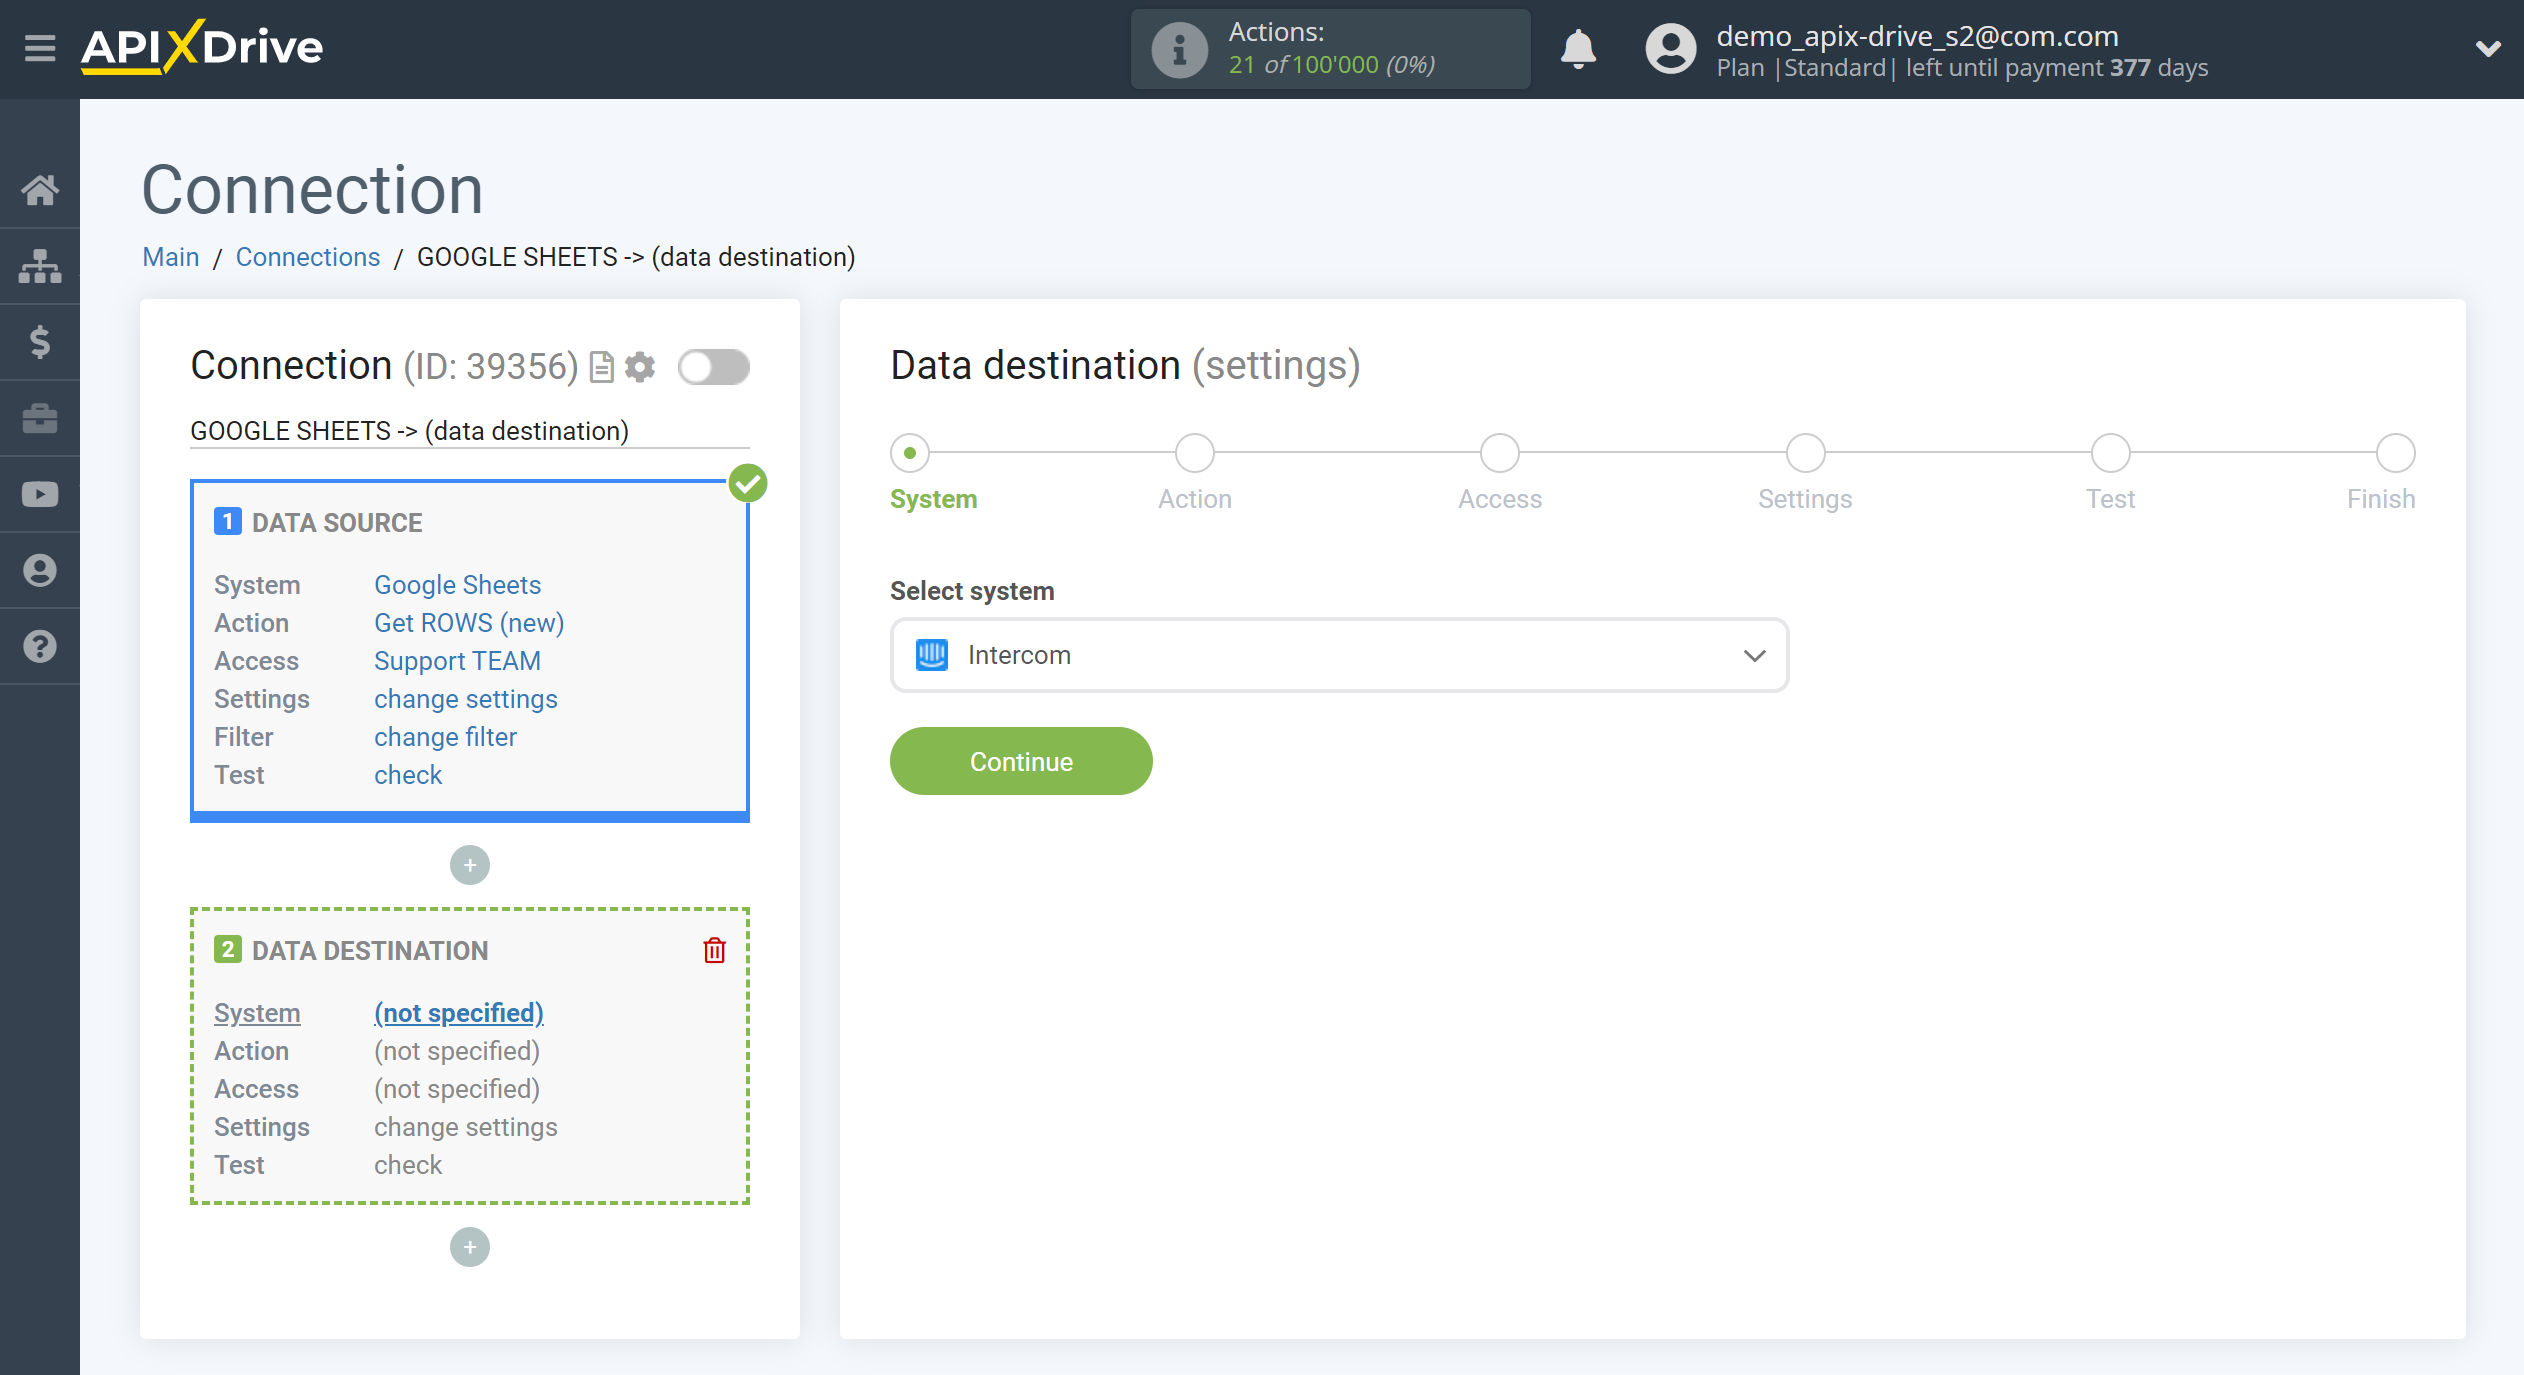Click the delete trash icon on Data Destination
Viewport: 2524px width, 1375px height.
[x=713, y=950]
